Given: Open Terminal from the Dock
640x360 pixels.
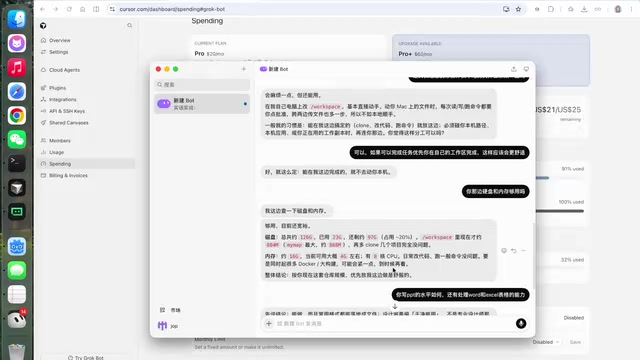Looking at the screenshot, I should point(17,163).
